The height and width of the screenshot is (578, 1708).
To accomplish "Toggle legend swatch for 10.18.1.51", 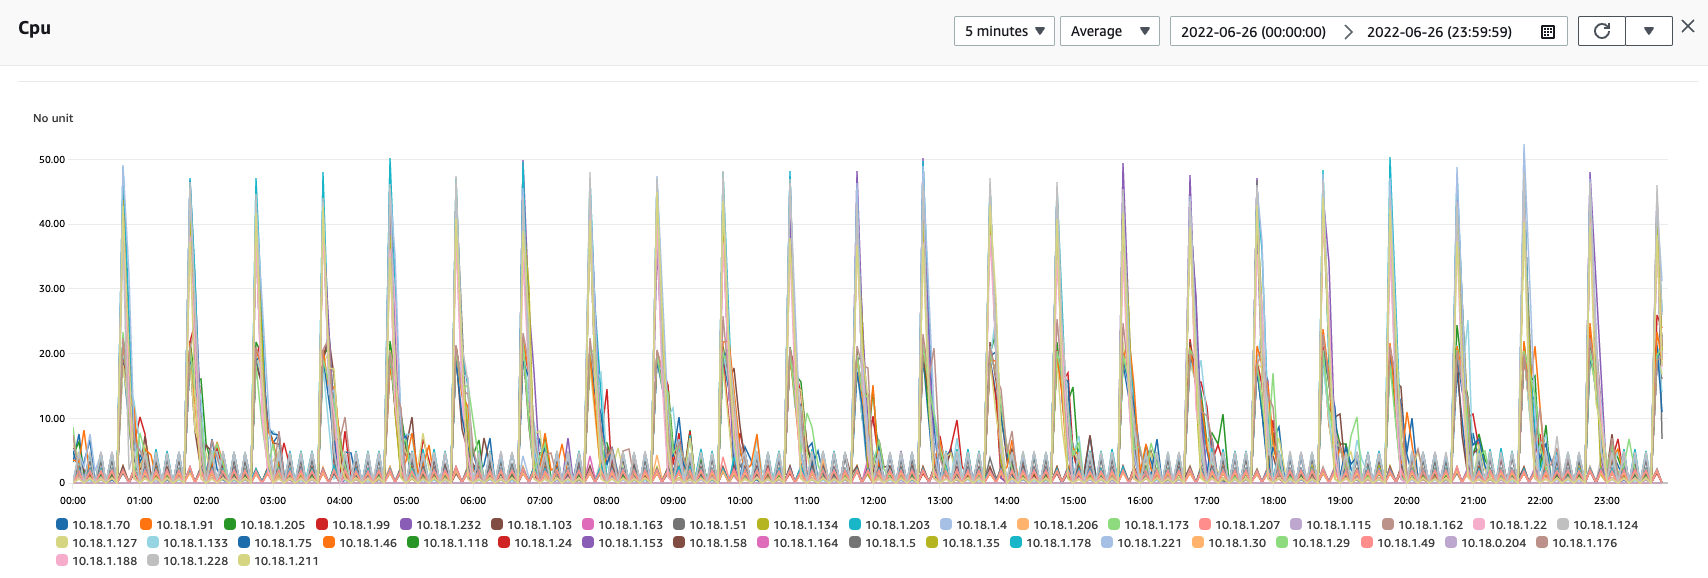I will point(679,524).
